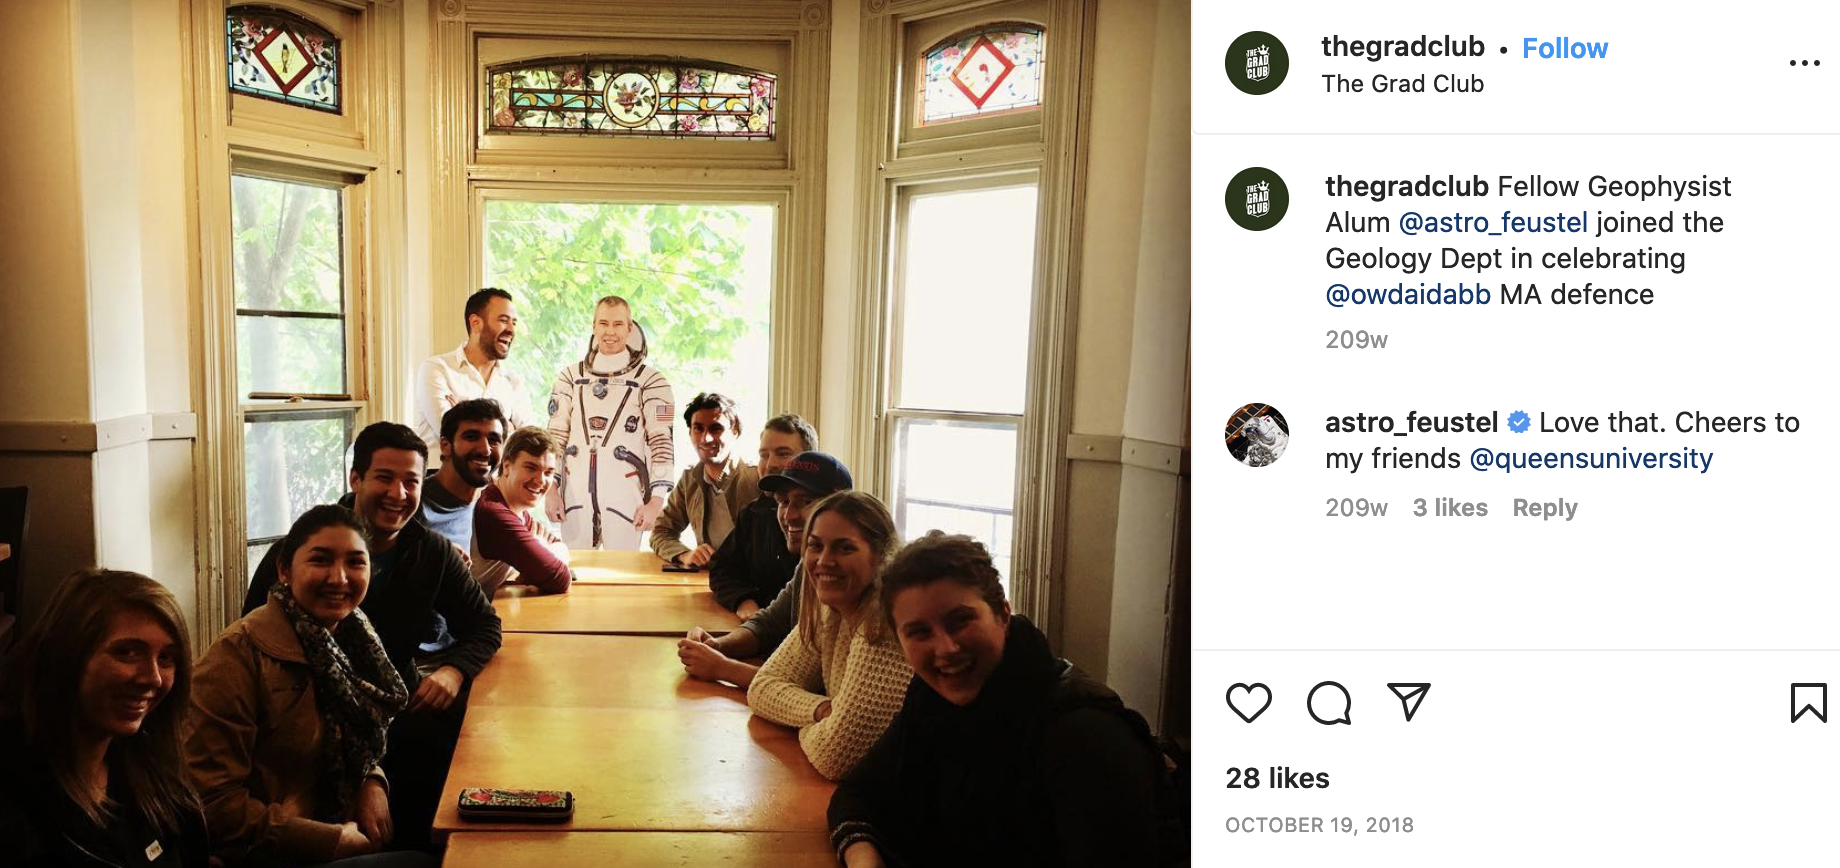Open @astro_feustel mention in caption
This screenshot has height=868, width=1840.
(x=1493, y=222)
